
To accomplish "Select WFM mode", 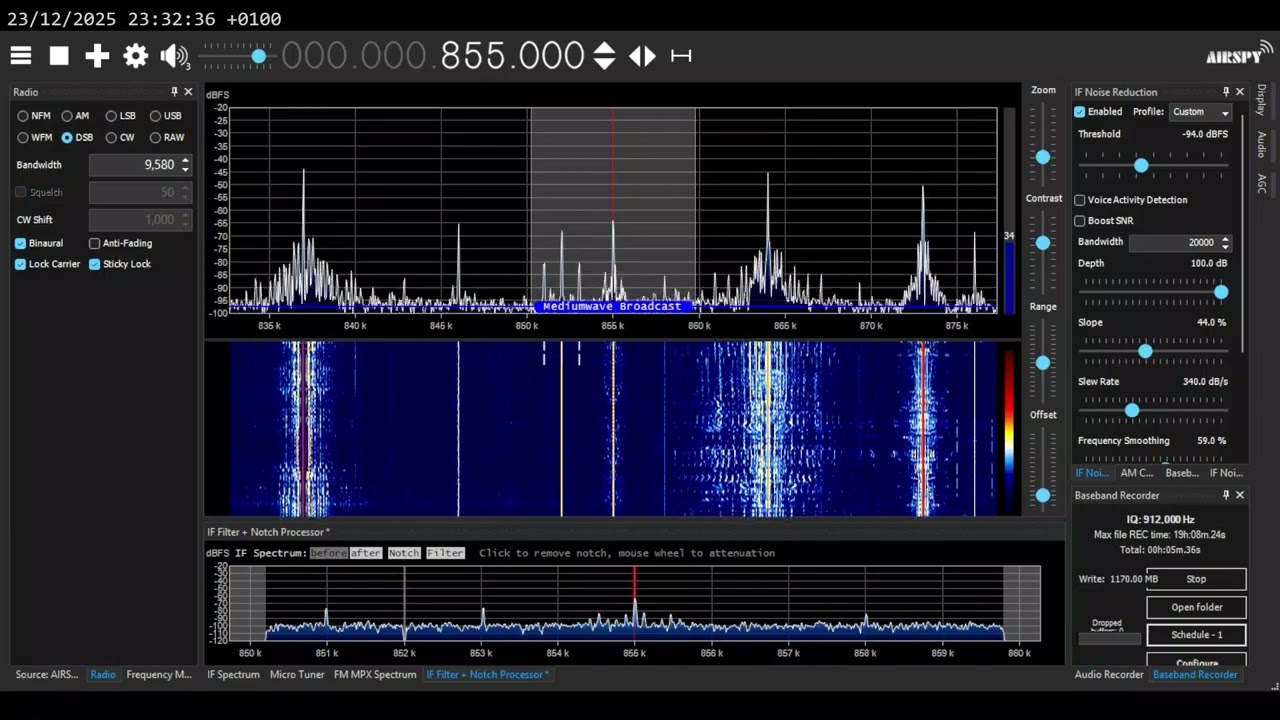I will [35, 137].
